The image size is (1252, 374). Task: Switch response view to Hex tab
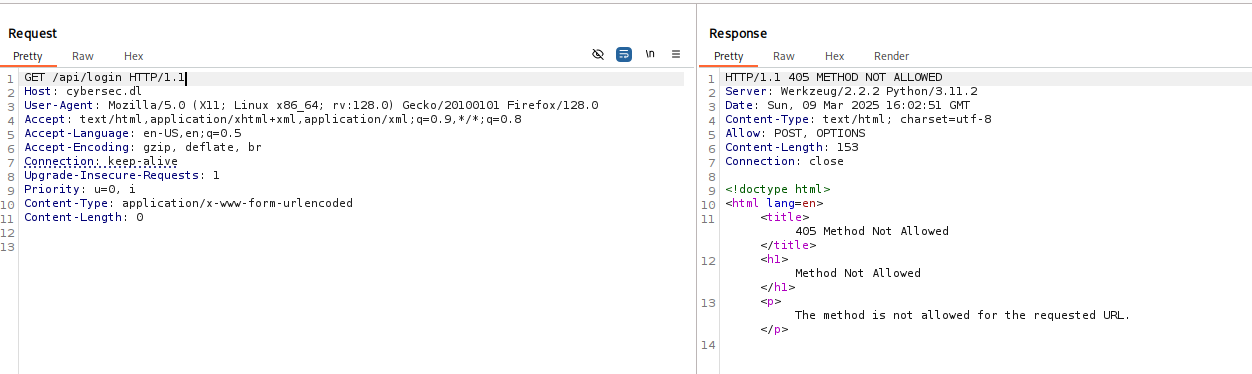click(835, 56)
